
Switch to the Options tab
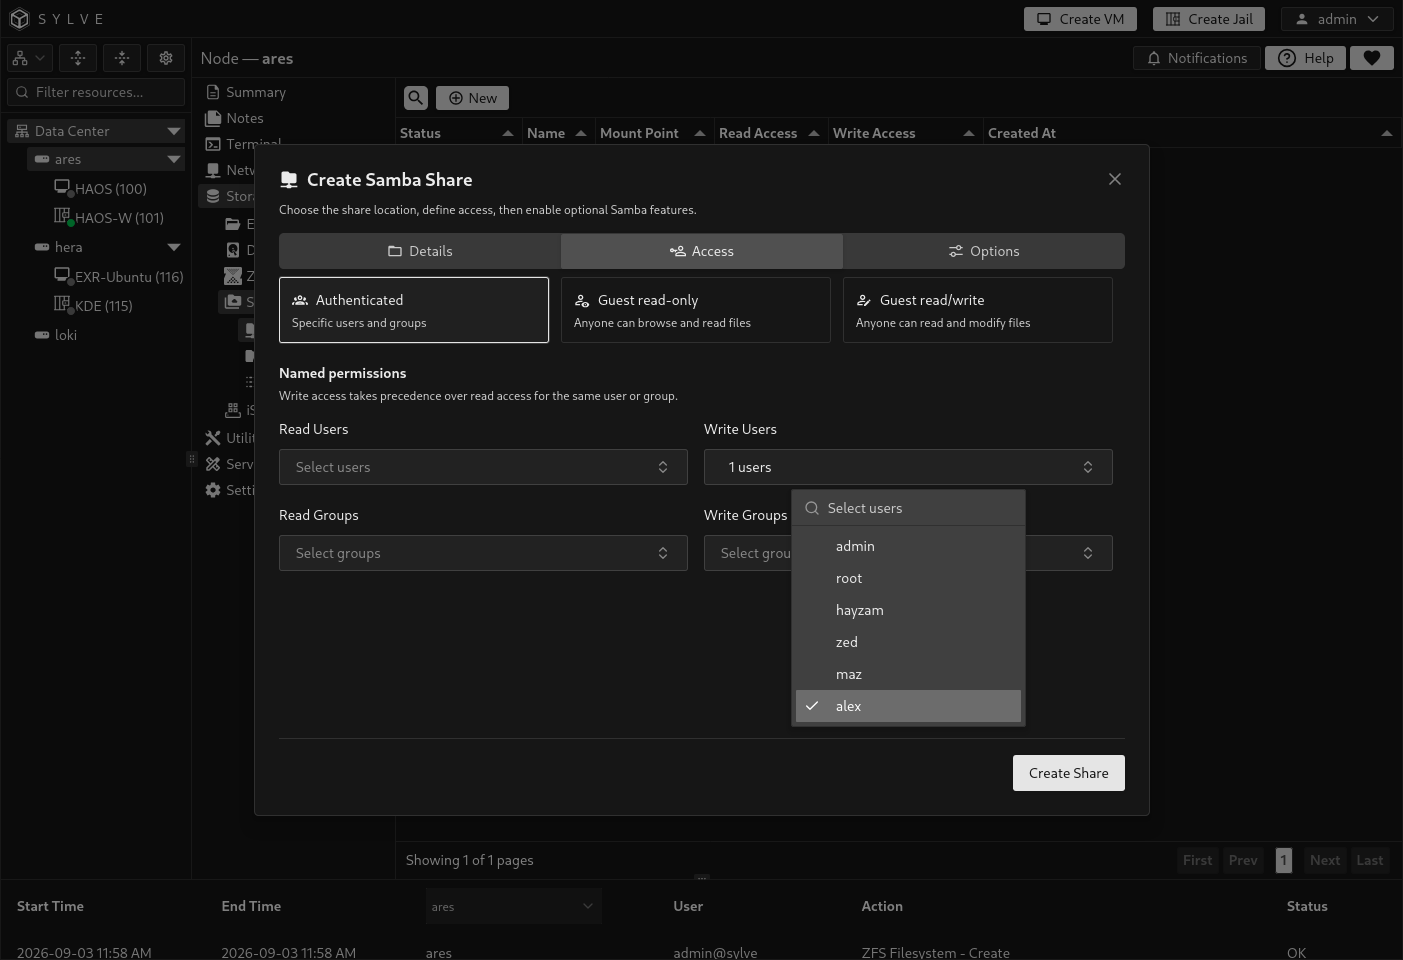[984, 251]
